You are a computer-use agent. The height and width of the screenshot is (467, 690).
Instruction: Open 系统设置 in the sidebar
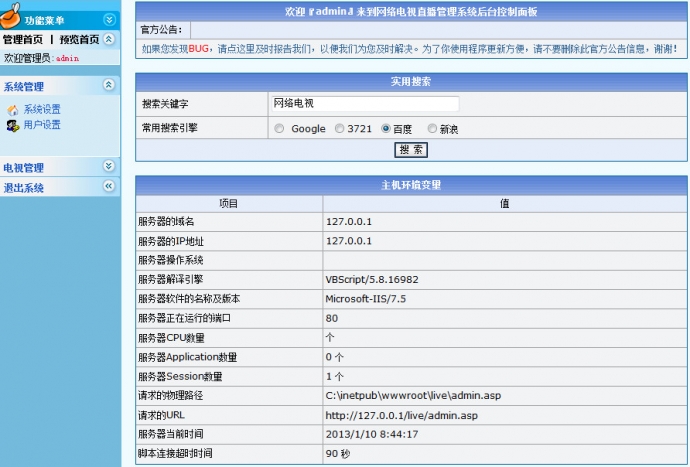click(x=42, y=109)
